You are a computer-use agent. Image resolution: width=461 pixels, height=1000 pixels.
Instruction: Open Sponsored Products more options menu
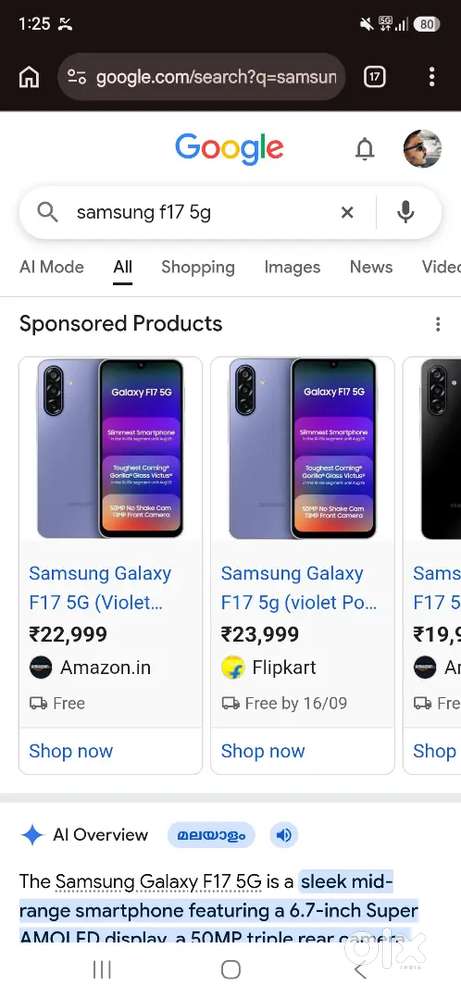click(x=438, y=324)
